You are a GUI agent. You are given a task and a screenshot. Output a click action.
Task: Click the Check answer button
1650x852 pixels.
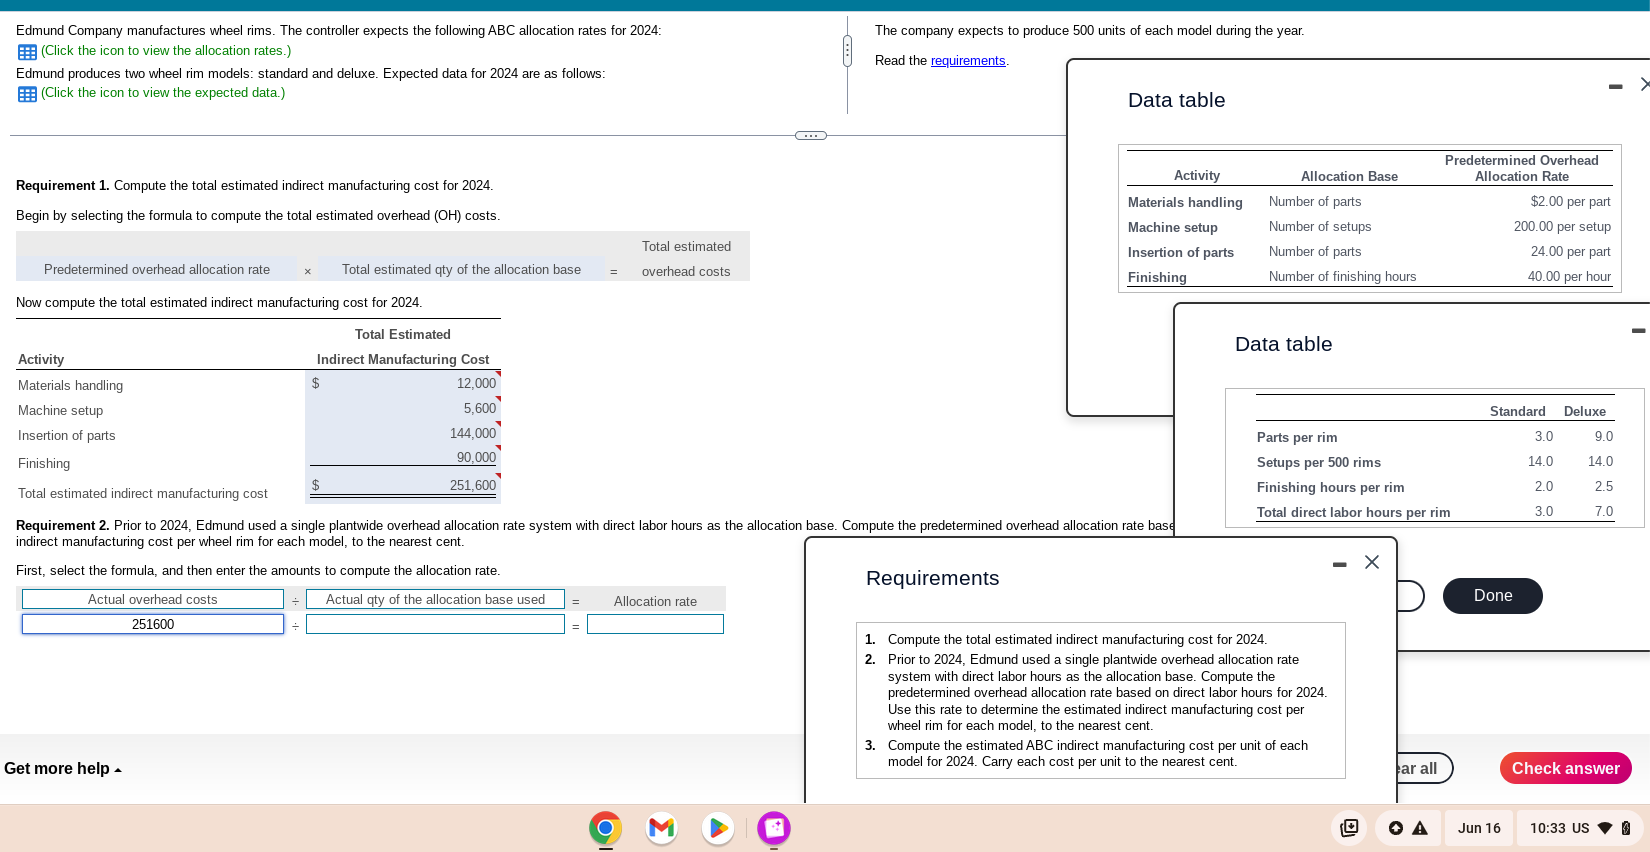(1565, 768)
